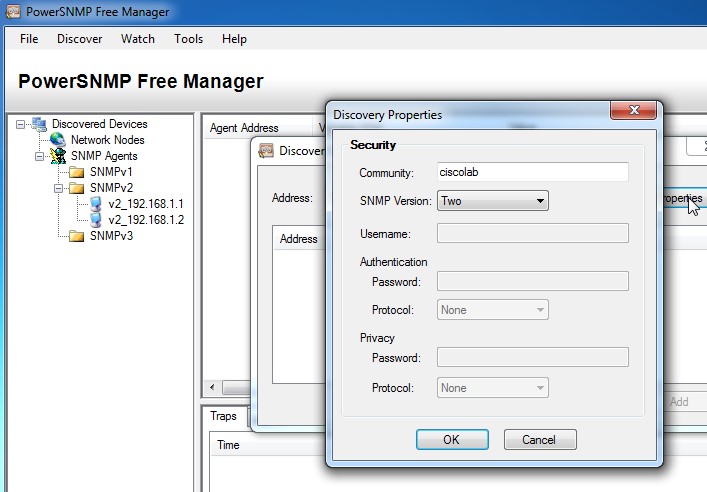The image size is (707, 492).
Task: Confirm the dialog with OK button
Action: pyautogui.click(x=452, y=440)
